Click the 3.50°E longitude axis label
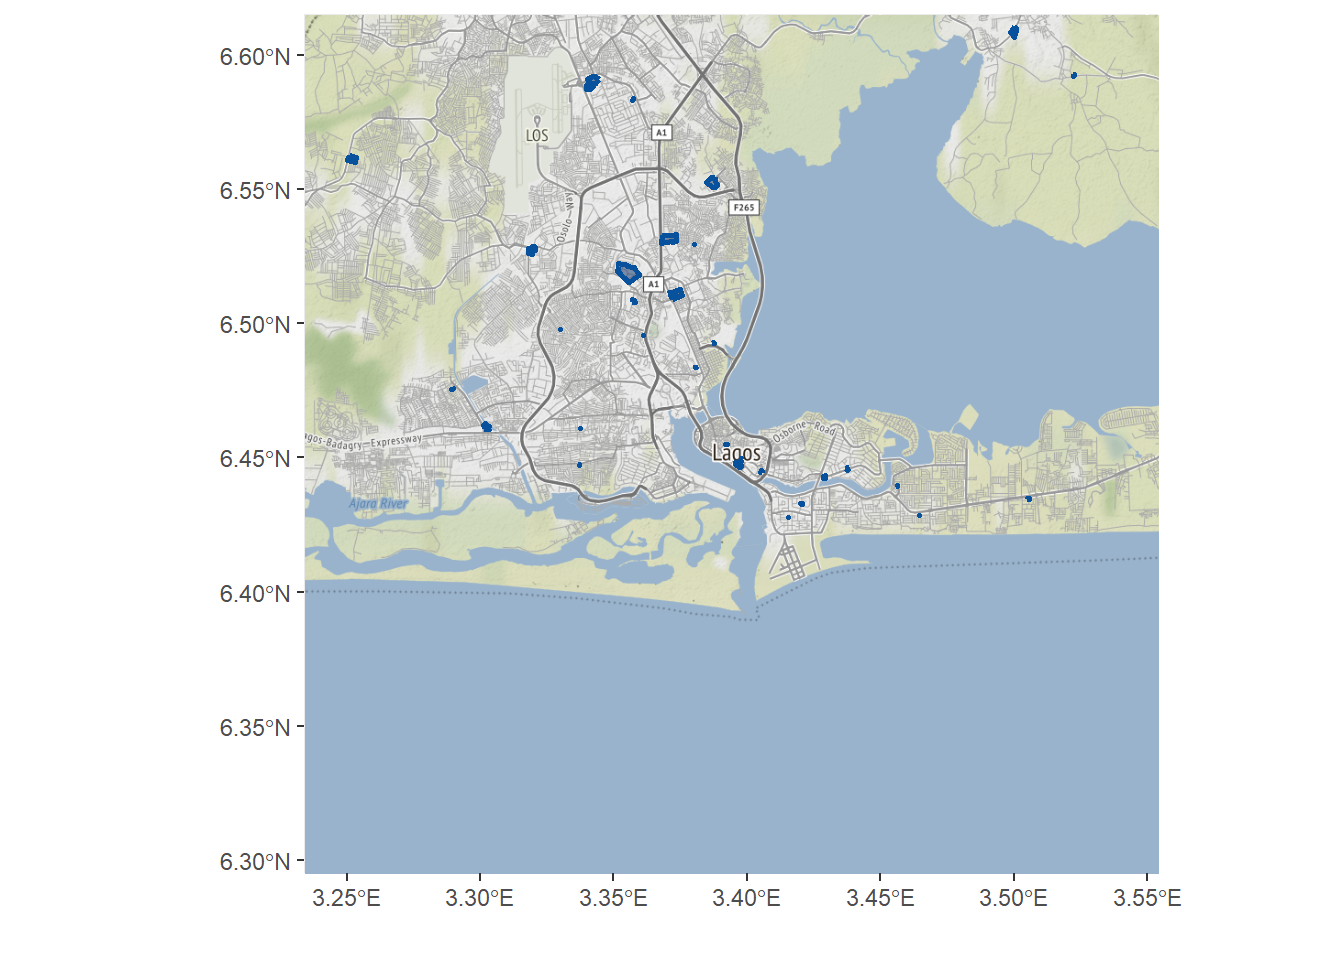Screen dimensions: 1344x960 coord(1013,898)
